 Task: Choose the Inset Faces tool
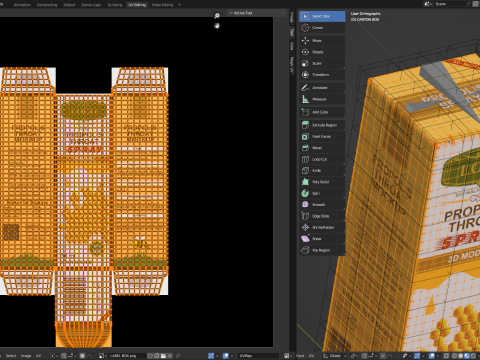(x=322, y=136)
